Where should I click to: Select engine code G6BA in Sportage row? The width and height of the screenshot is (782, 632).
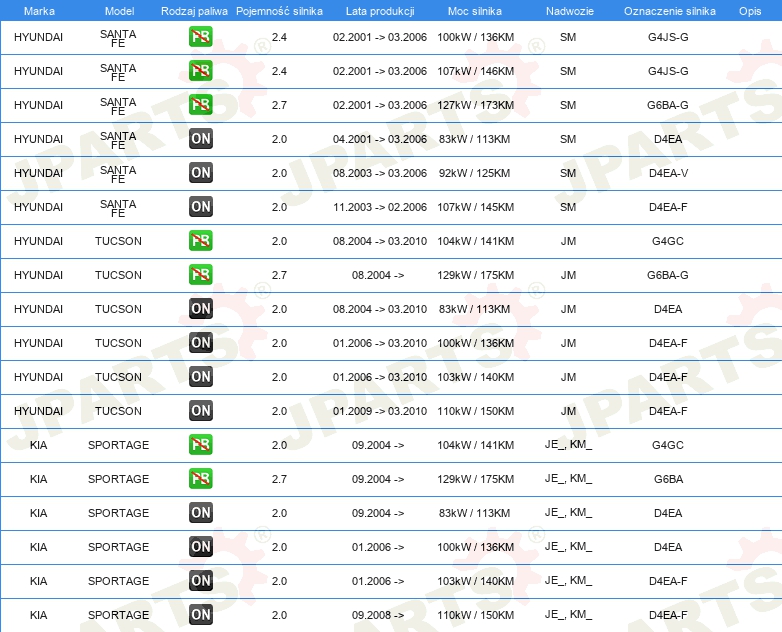click(x=668, y=479)
